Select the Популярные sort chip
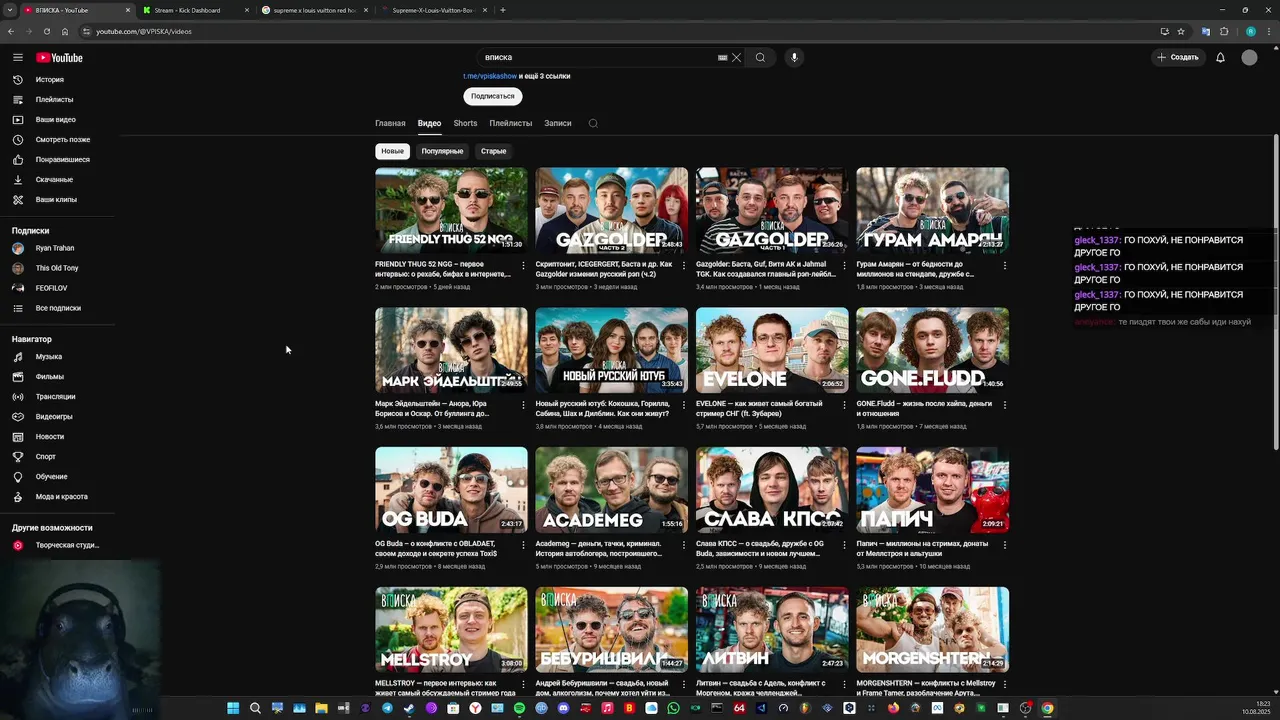The image size is (1280, 720). (442, 151)
